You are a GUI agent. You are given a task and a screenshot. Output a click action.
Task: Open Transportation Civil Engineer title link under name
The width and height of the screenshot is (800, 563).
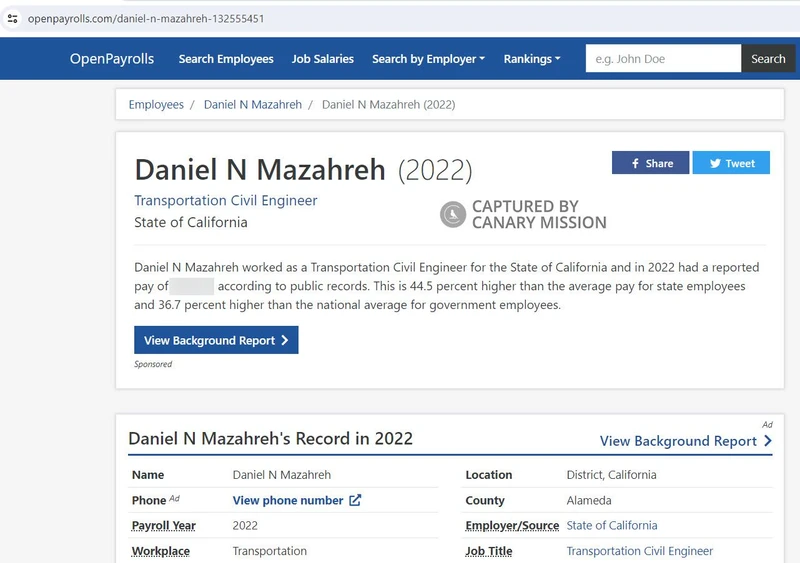point(226,200)
